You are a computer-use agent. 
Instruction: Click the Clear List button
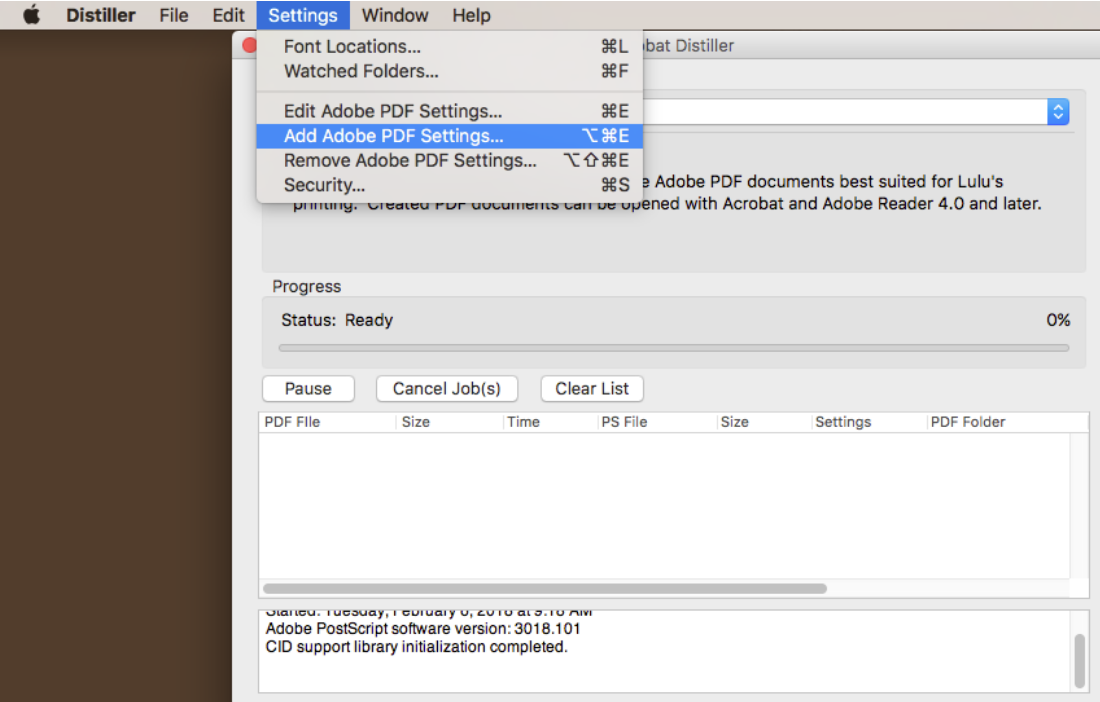pos(592,389)
